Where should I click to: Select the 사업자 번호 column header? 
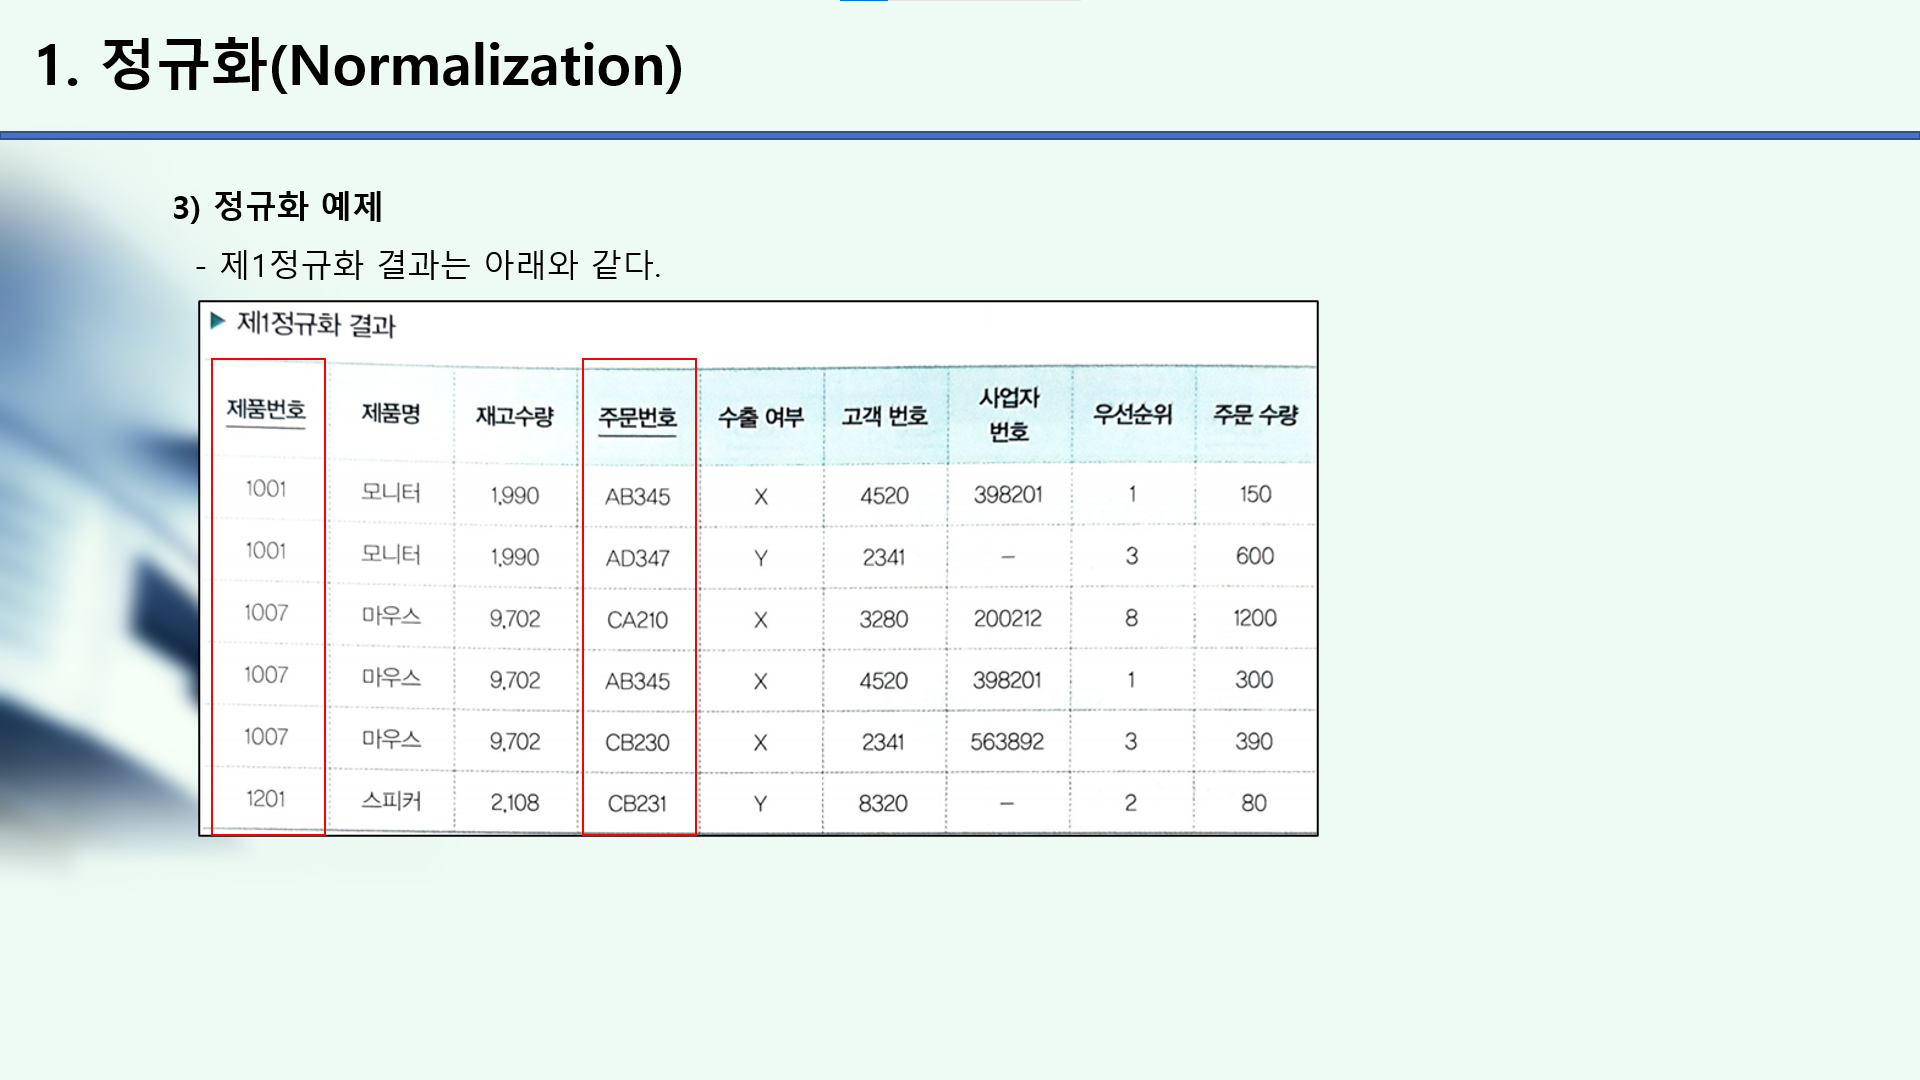point(1009,414)
